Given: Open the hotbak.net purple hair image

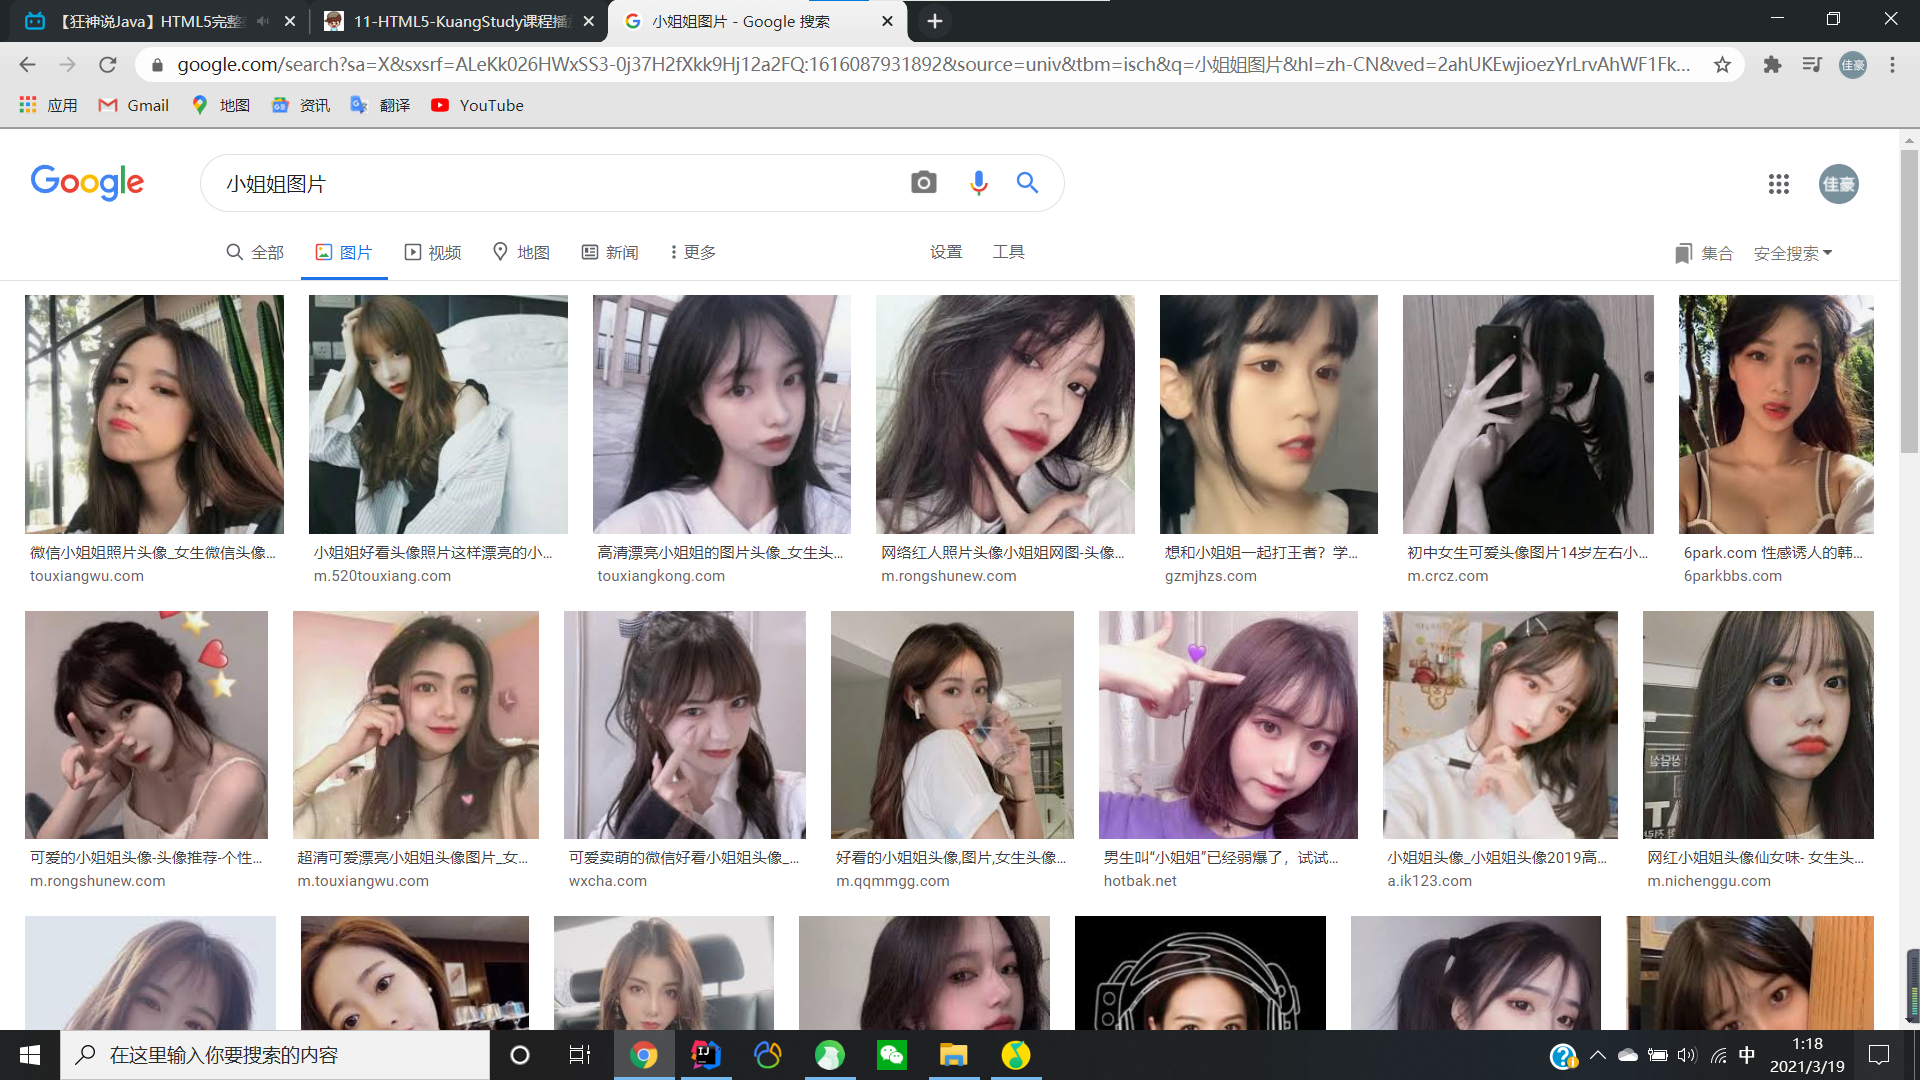Looking at the screenshot, I should pyautogui.click(x=1228, y=725).
